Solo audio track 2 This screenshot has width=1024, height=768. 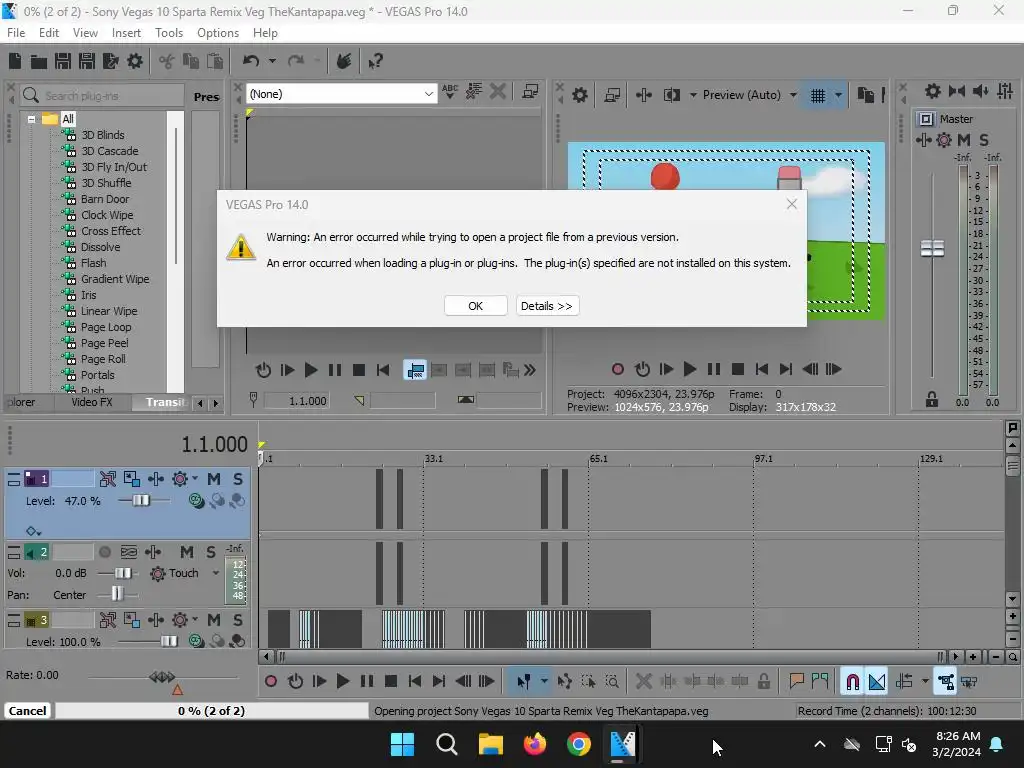tap(210, 552)
